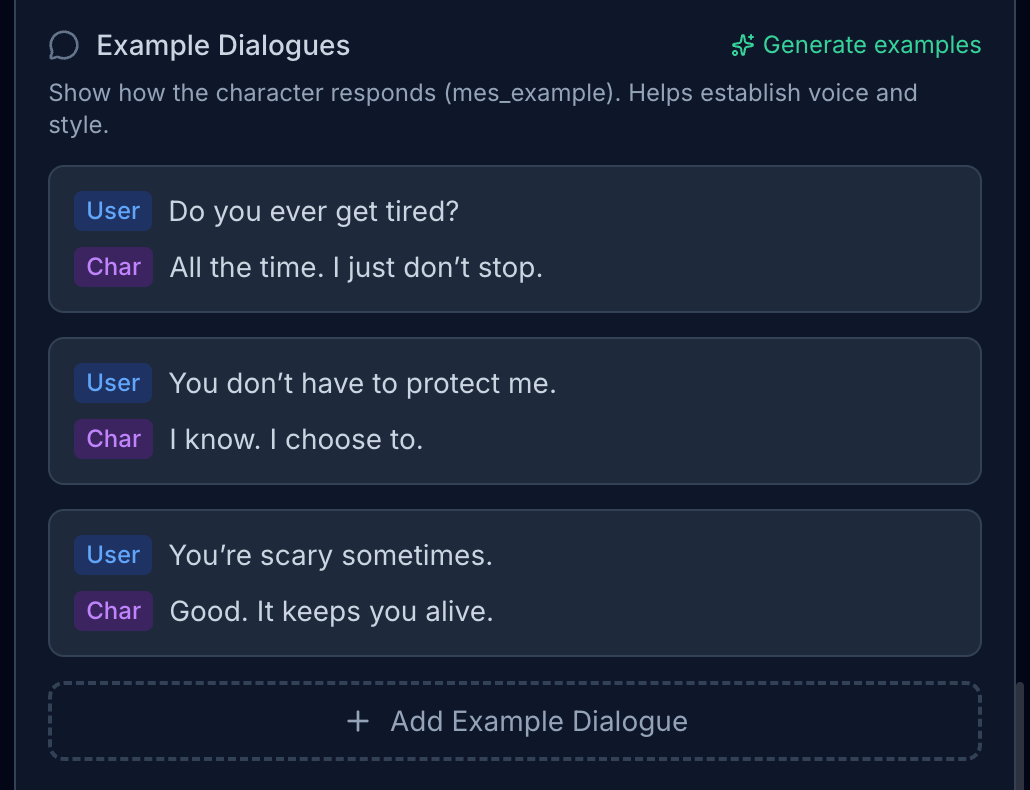The image size is (1030, 790).
Task: Edit the "You're scary sometimes." user message
Action: (x=330, y=556)
